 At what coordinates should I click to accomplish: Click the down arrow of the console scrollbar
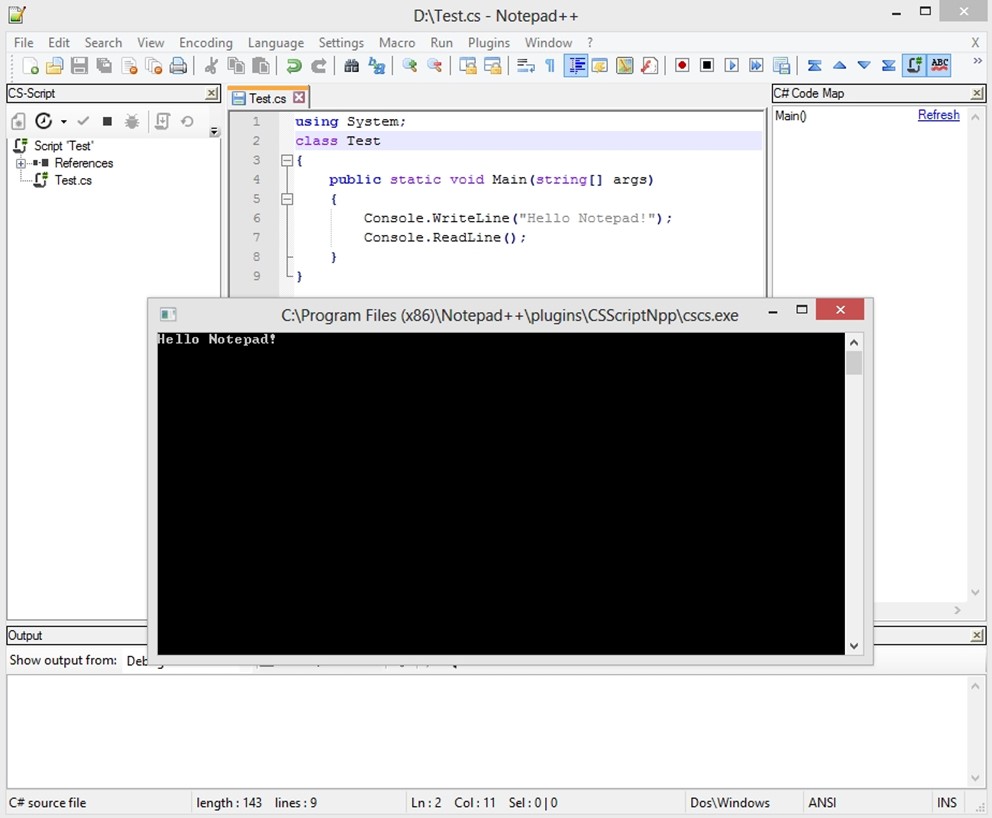click(853, 645)
